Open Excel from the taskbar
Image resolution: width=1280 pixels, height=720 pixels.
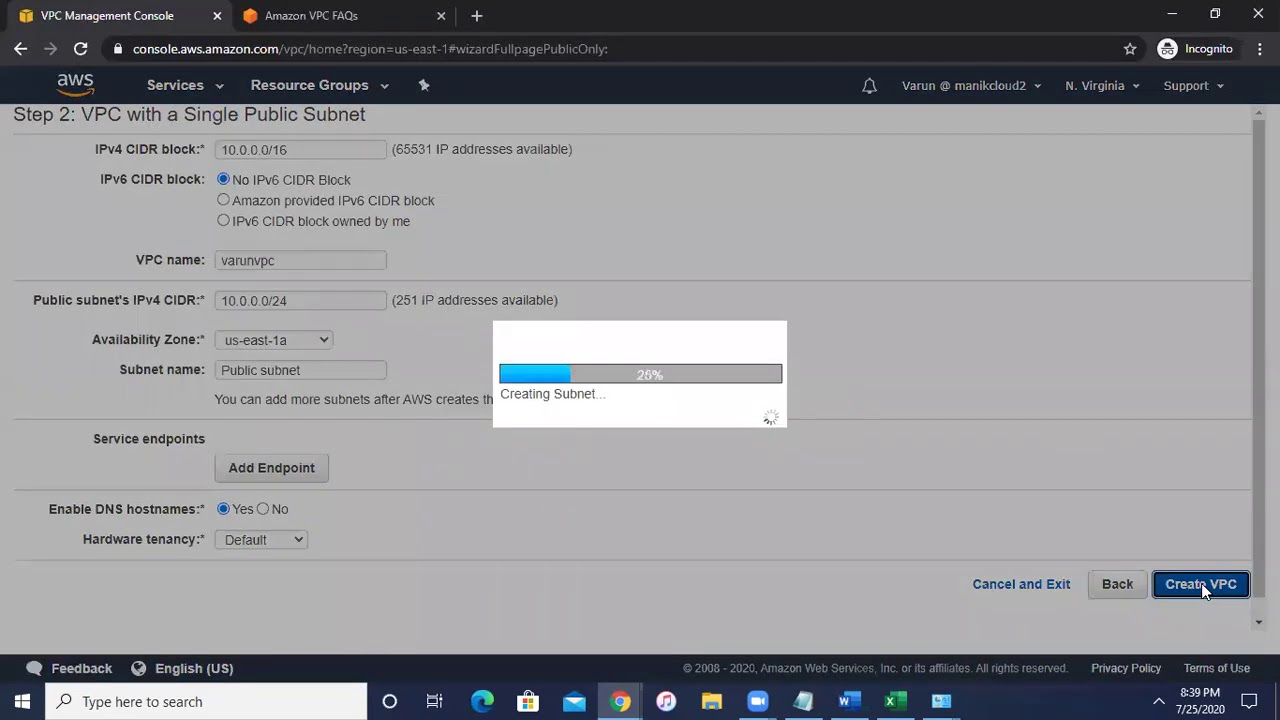tap(895, 702)
